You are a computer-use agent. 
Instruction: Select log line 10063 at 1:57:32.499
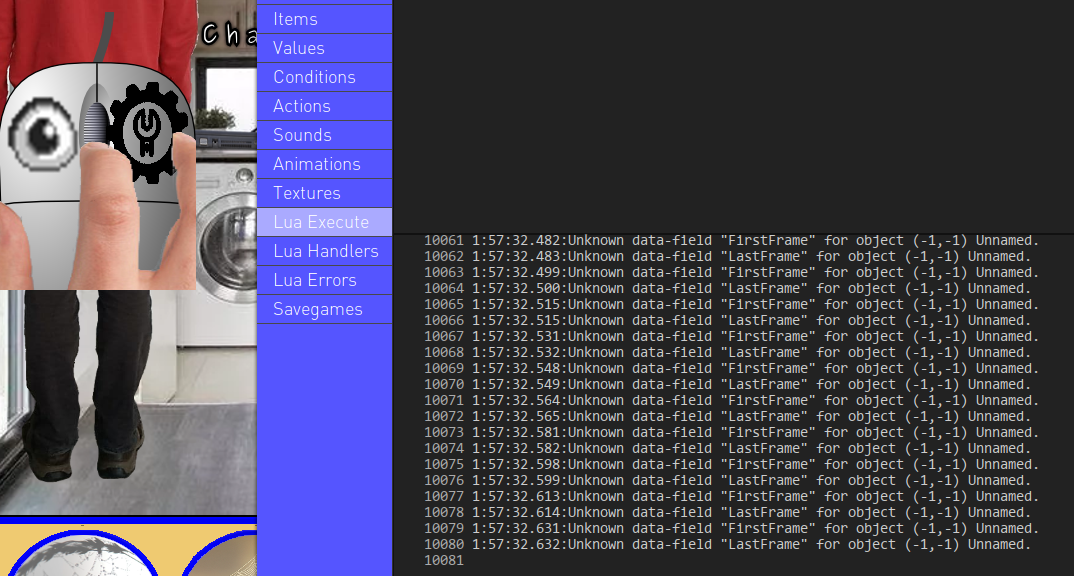[x=732, y=273]
